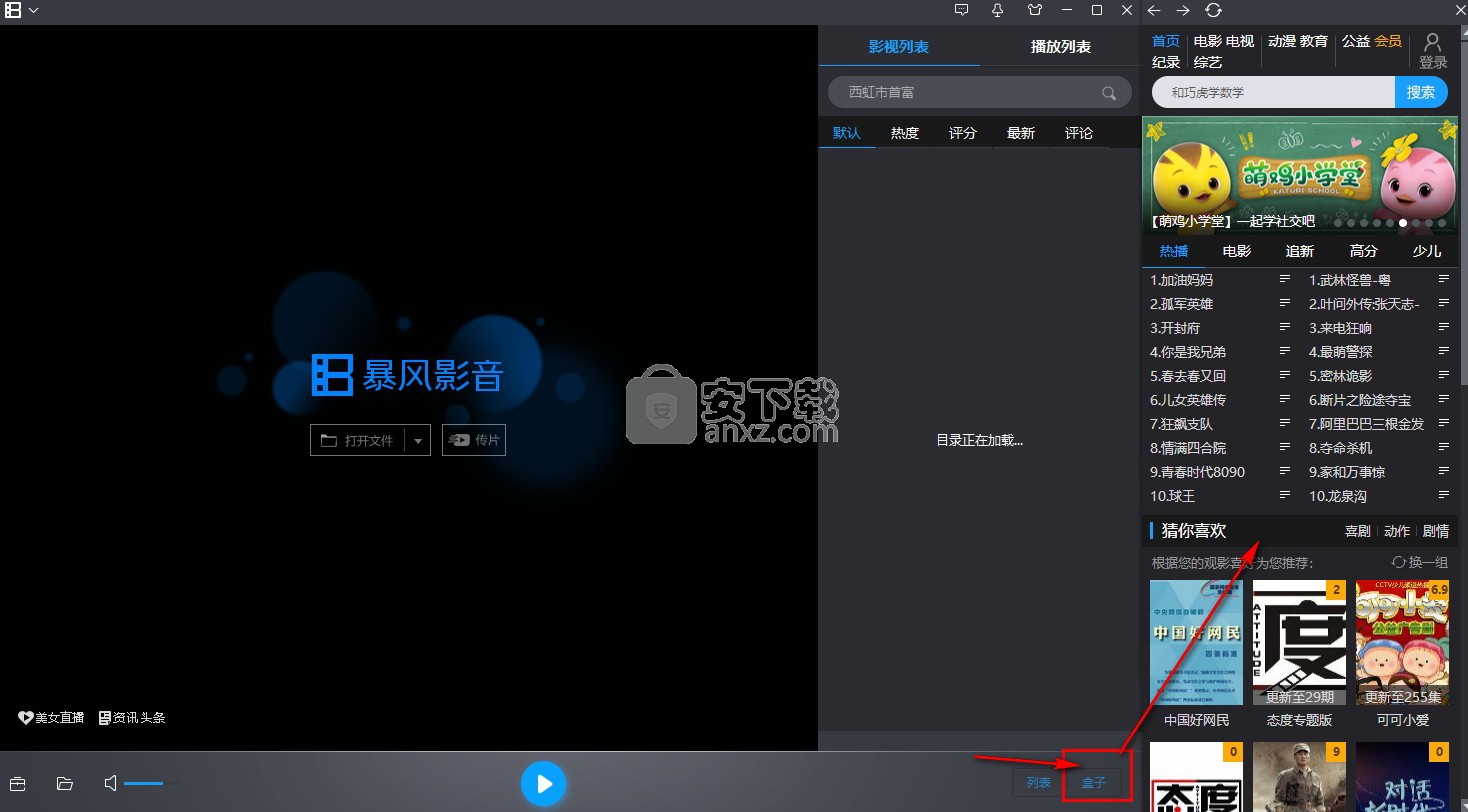Select the 评分 sort tab
The image size is (1468, 812).
[963, 133]
